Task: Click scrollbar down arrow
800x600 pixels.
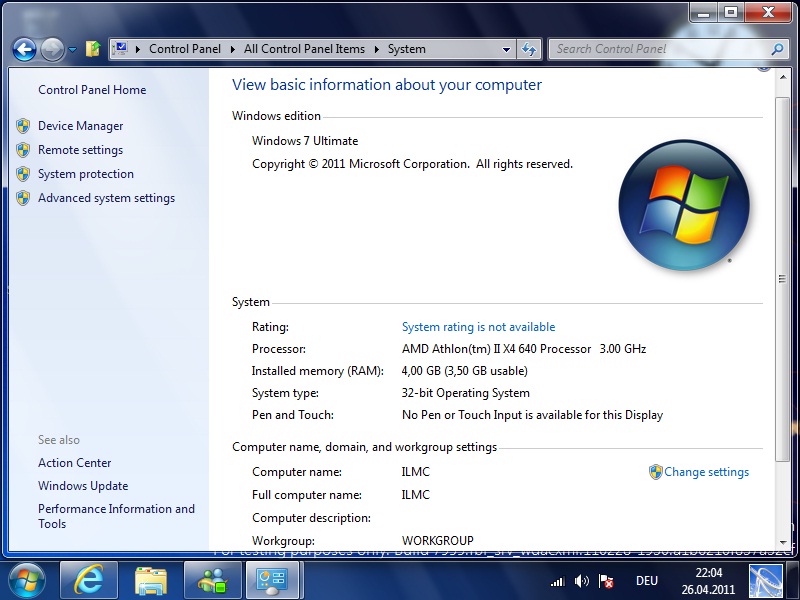Action: tap(783, 543)
